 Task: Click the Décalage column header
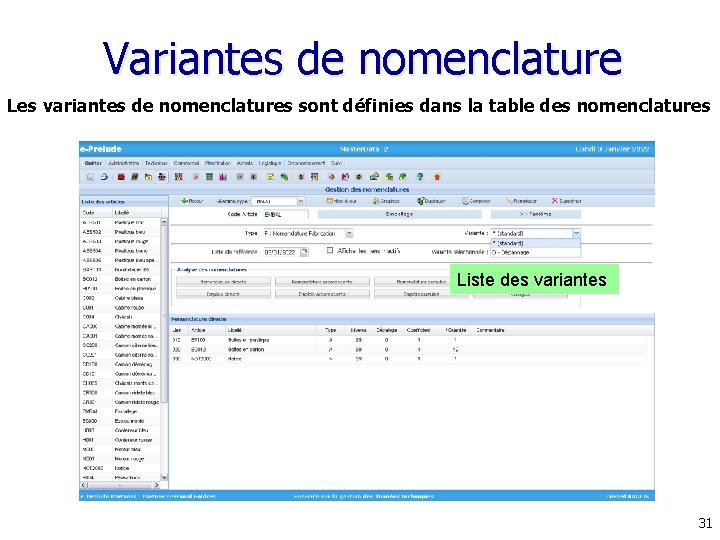click(x=387, y=330)
